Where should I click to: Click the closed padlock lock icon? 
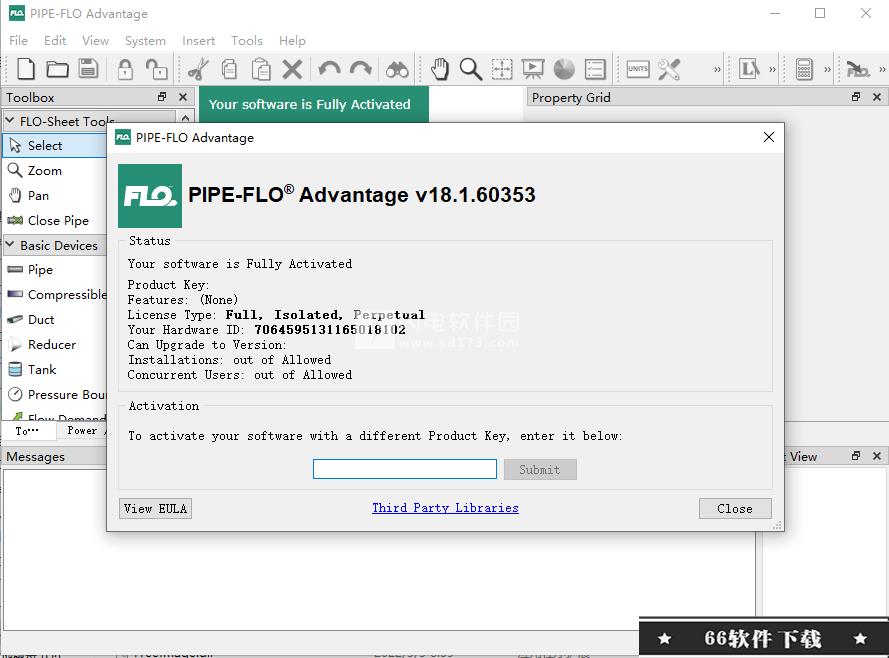125,69
